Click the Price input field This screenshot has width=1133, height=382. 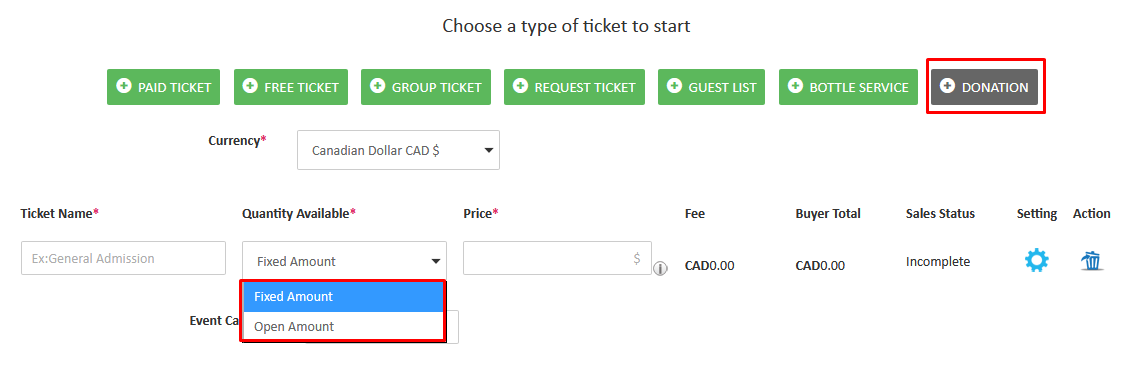coord(557,258)
